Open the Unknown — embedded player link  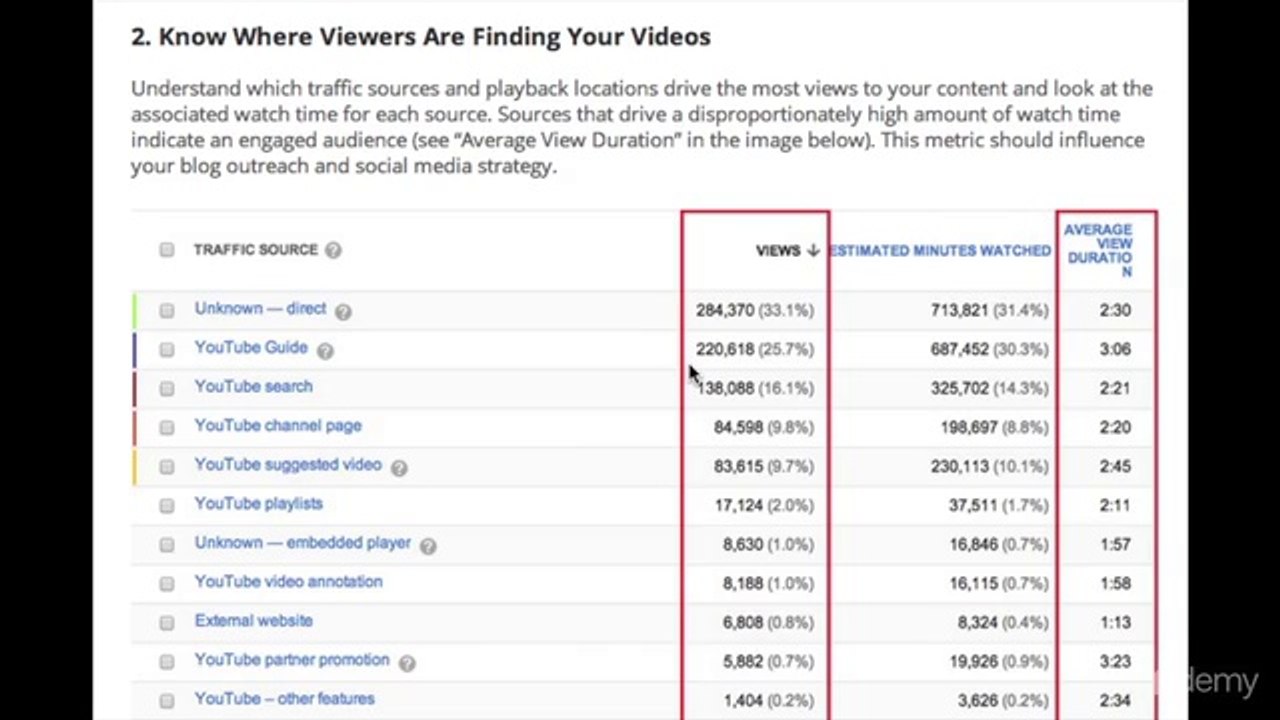(x=302, y=543)
